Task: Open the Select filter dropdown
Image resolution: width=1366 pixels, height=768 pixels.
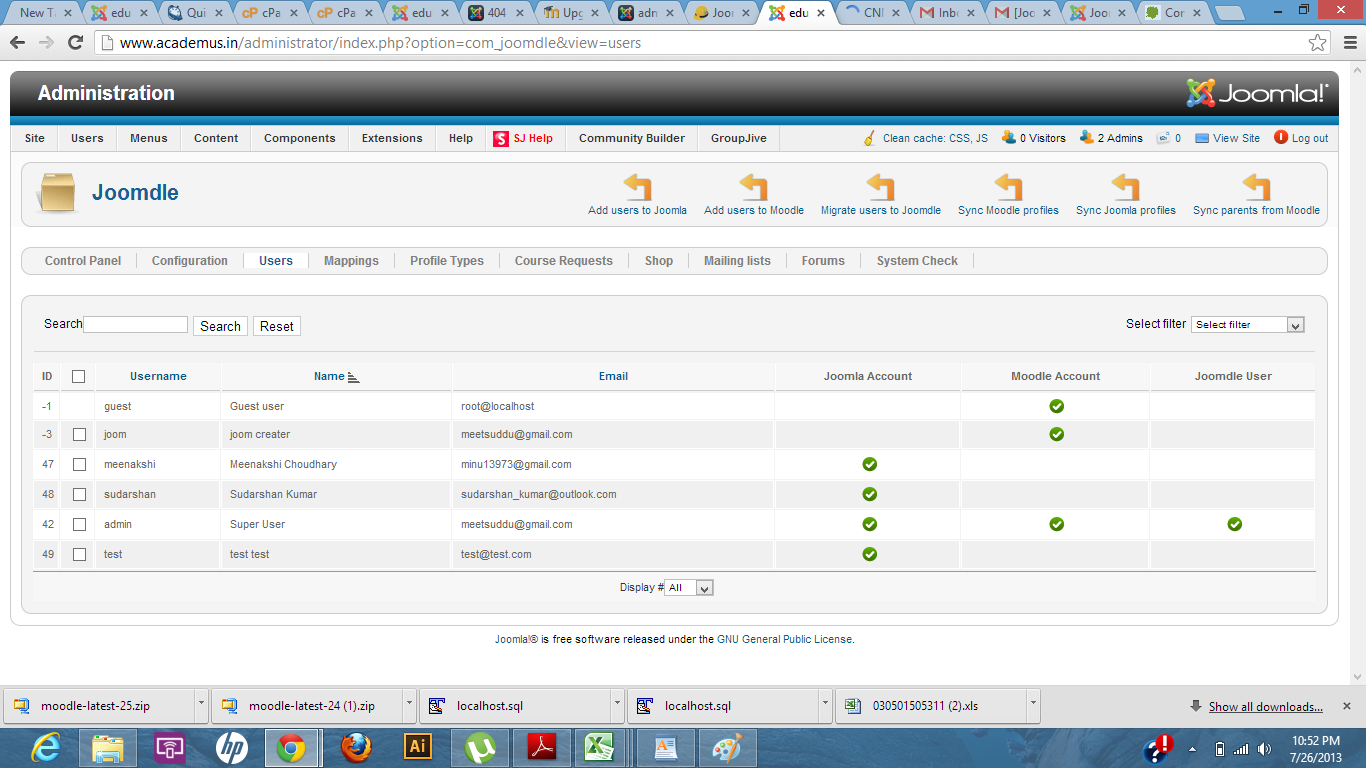Action: coord(1247,325)
